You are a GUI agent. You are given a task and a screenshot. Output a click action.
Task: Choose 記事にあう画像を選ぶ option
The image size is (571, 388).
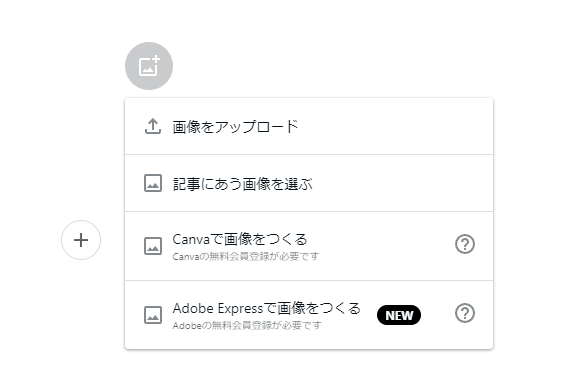click(x=309, y=183)
